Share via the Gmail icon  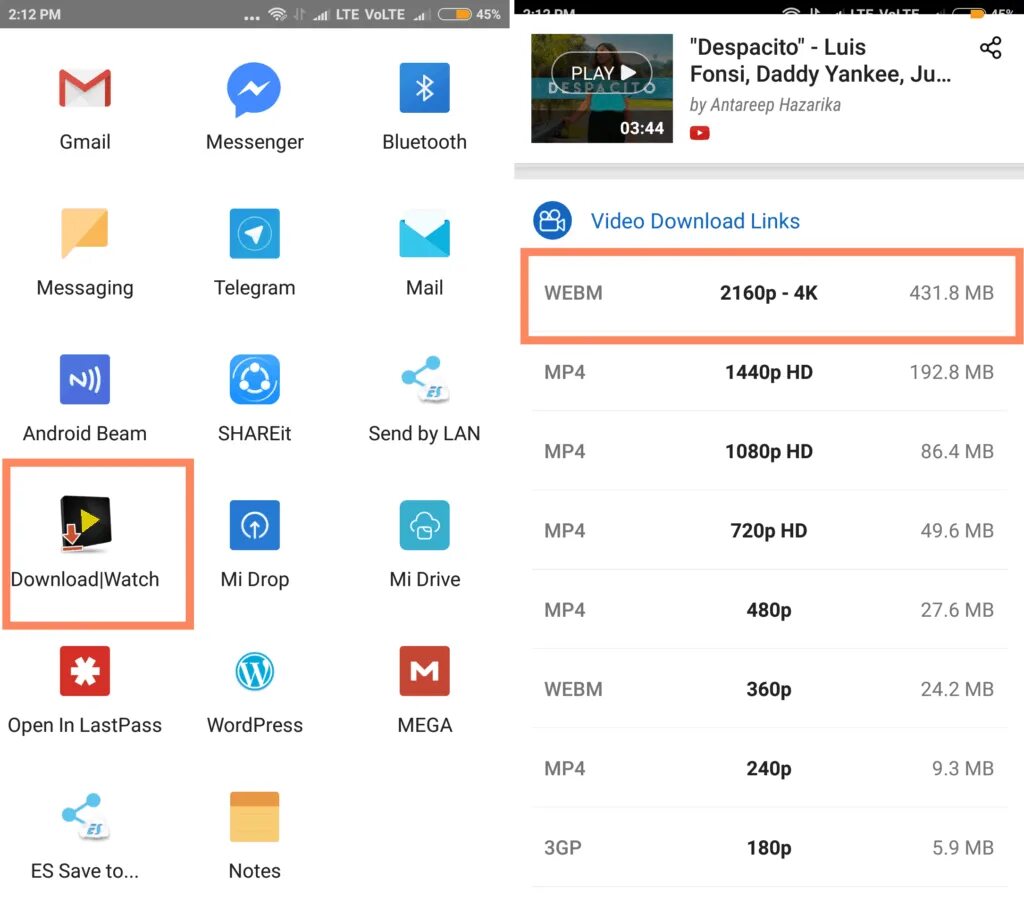(85, 88)
